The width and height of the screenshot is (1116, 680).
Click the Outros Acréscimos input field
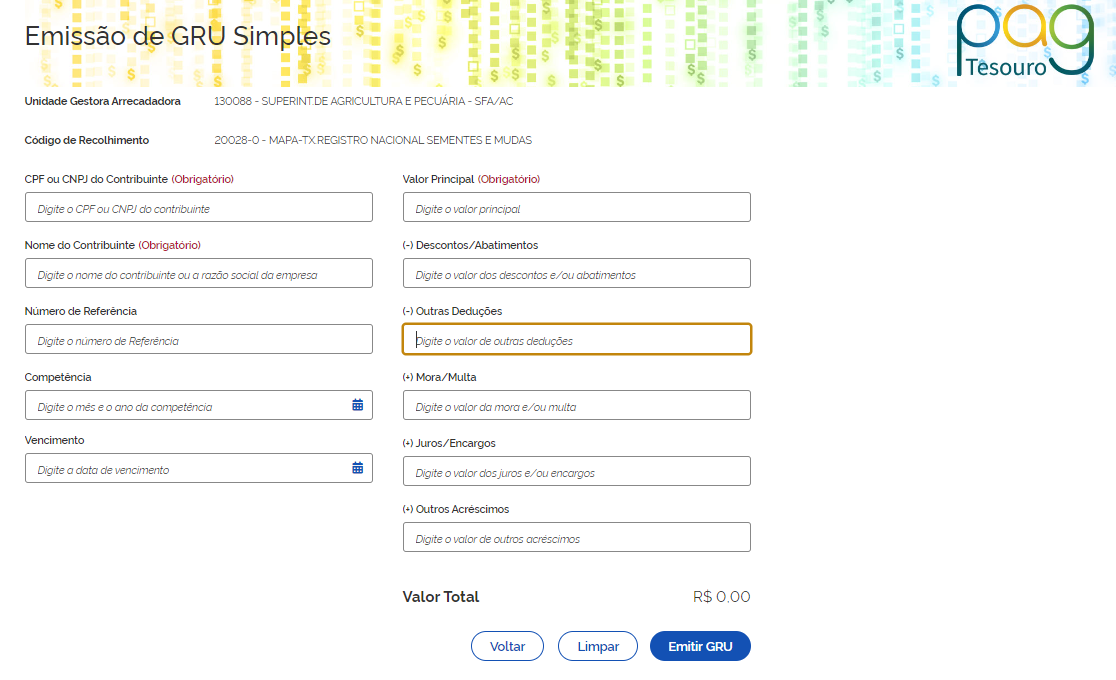(576, 538)
